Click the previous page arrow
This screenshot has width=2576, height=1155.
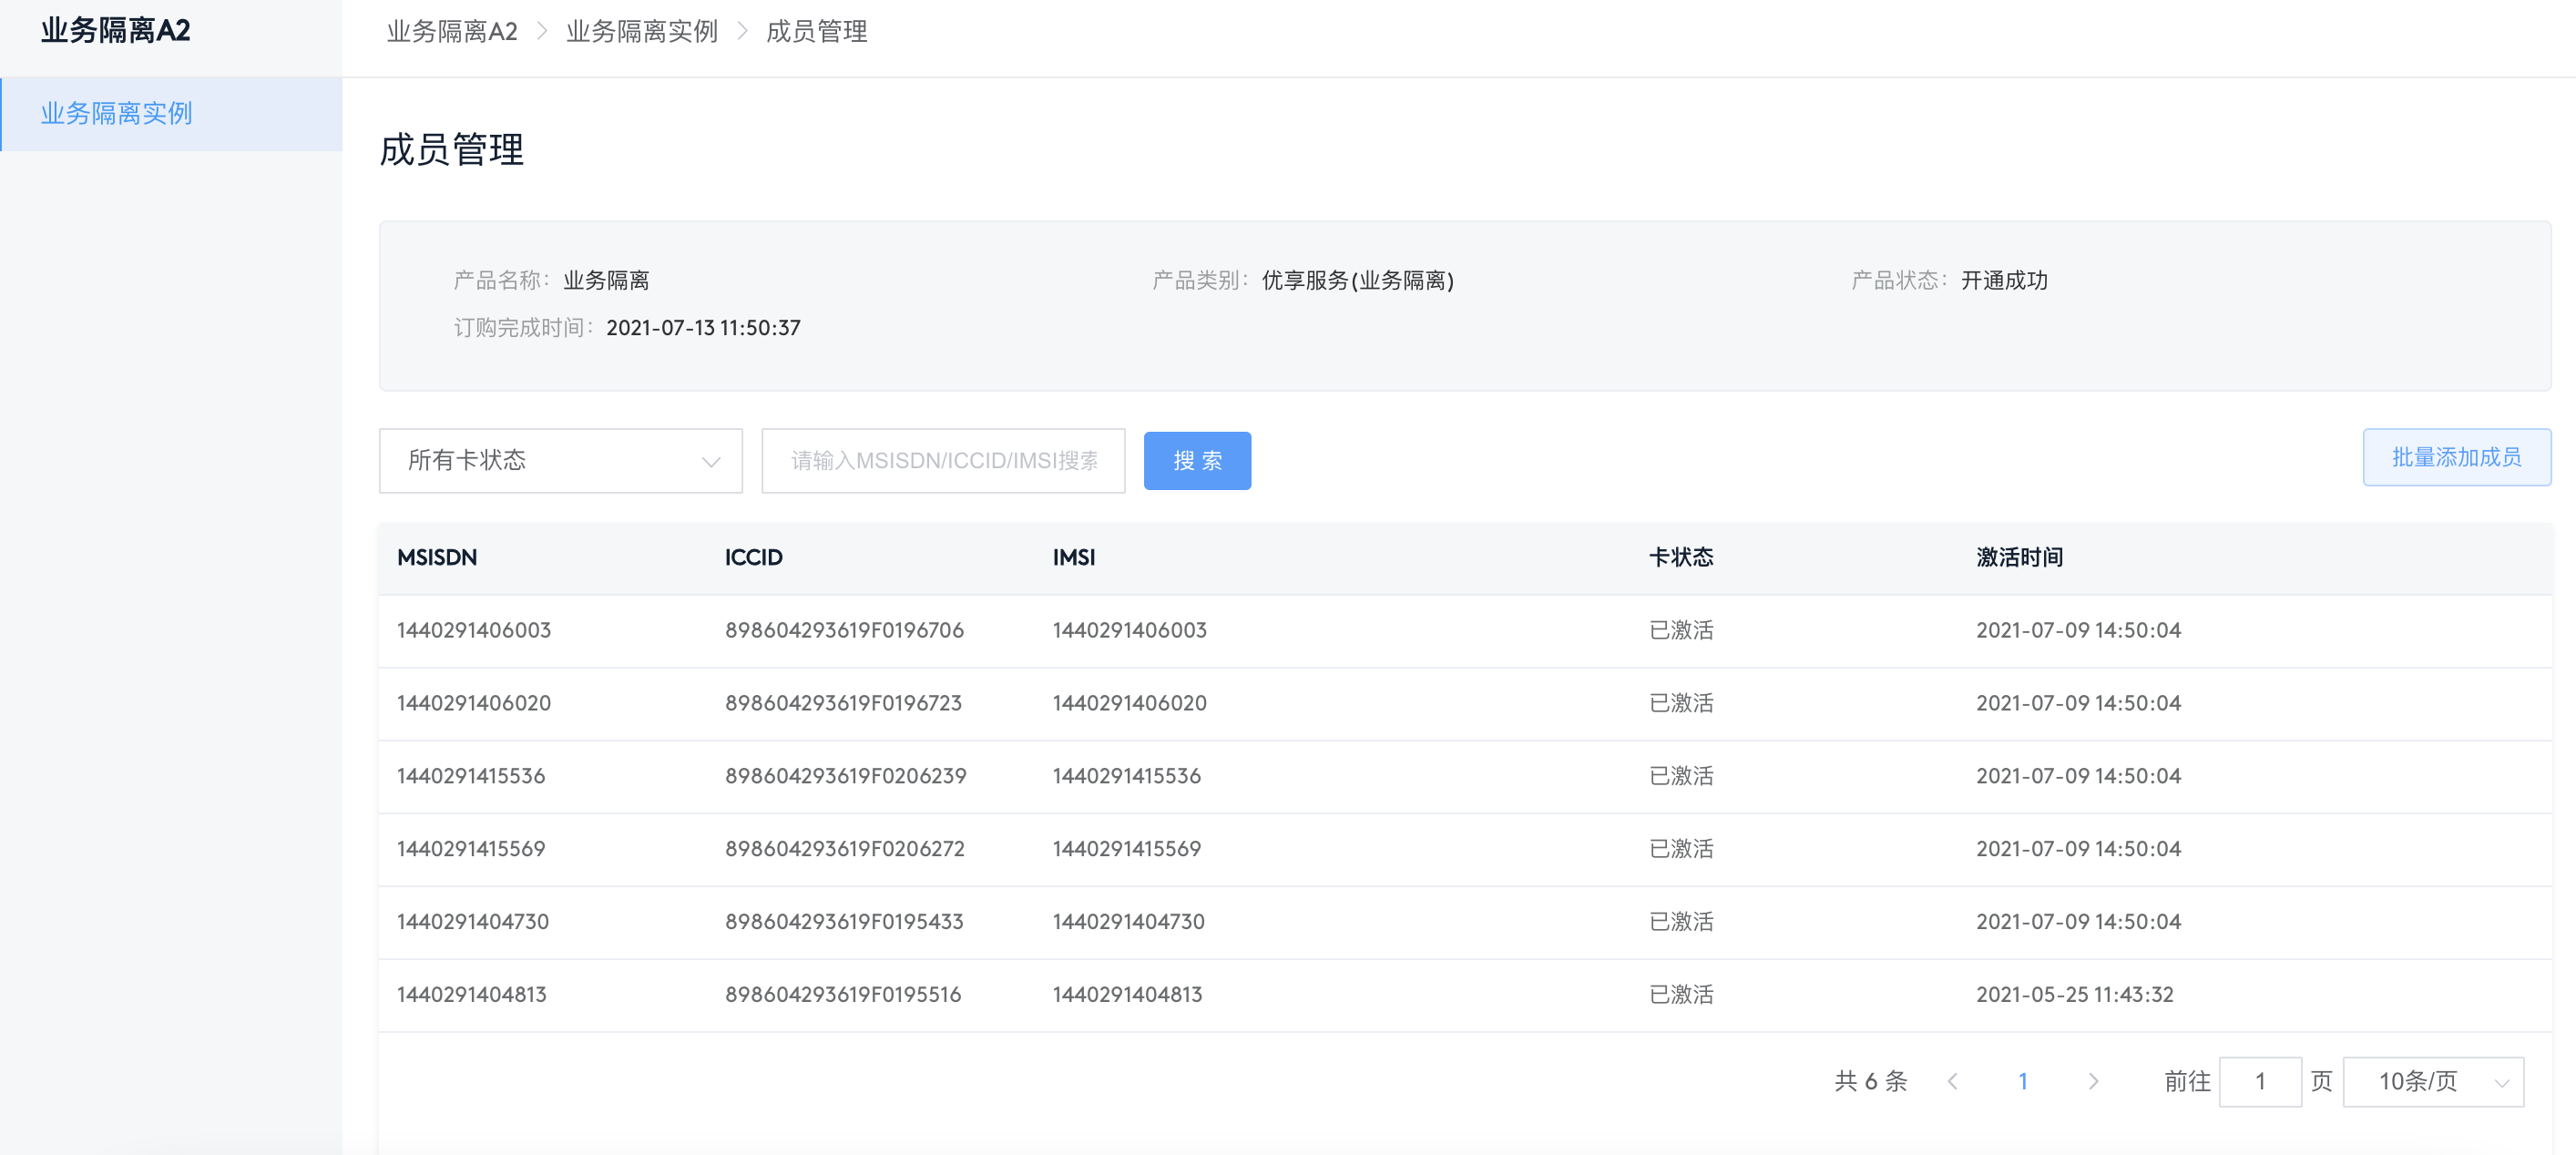(1953, 1081)
